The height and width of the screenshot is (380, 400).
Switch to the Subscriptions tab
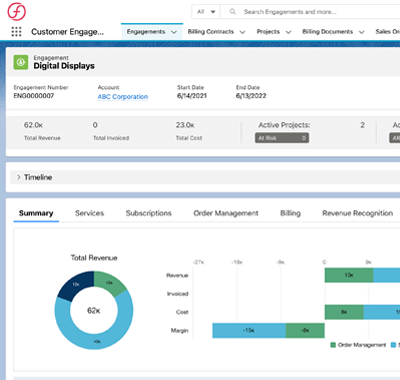149,213
